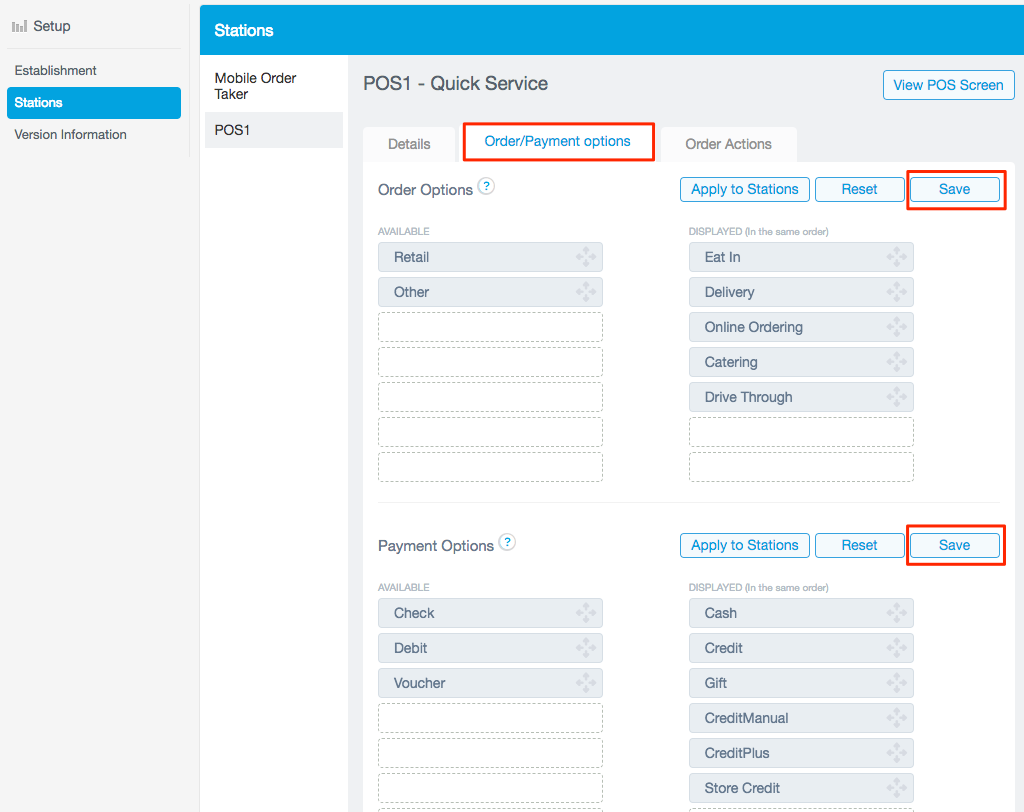Viewport: 1024px width, 812px height.
Task: Open Payment Options help question mark
Action: click(x=507, y=542)
